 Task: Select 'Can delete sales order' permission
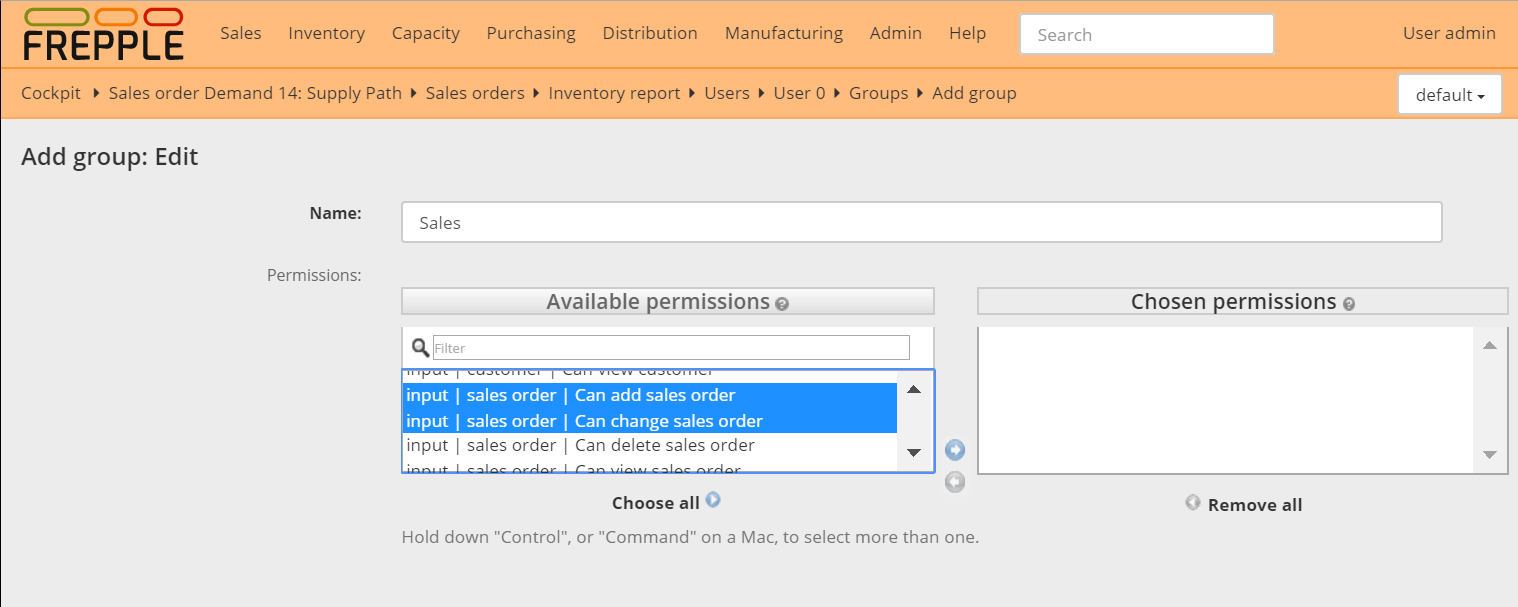[x=580, y=446]
